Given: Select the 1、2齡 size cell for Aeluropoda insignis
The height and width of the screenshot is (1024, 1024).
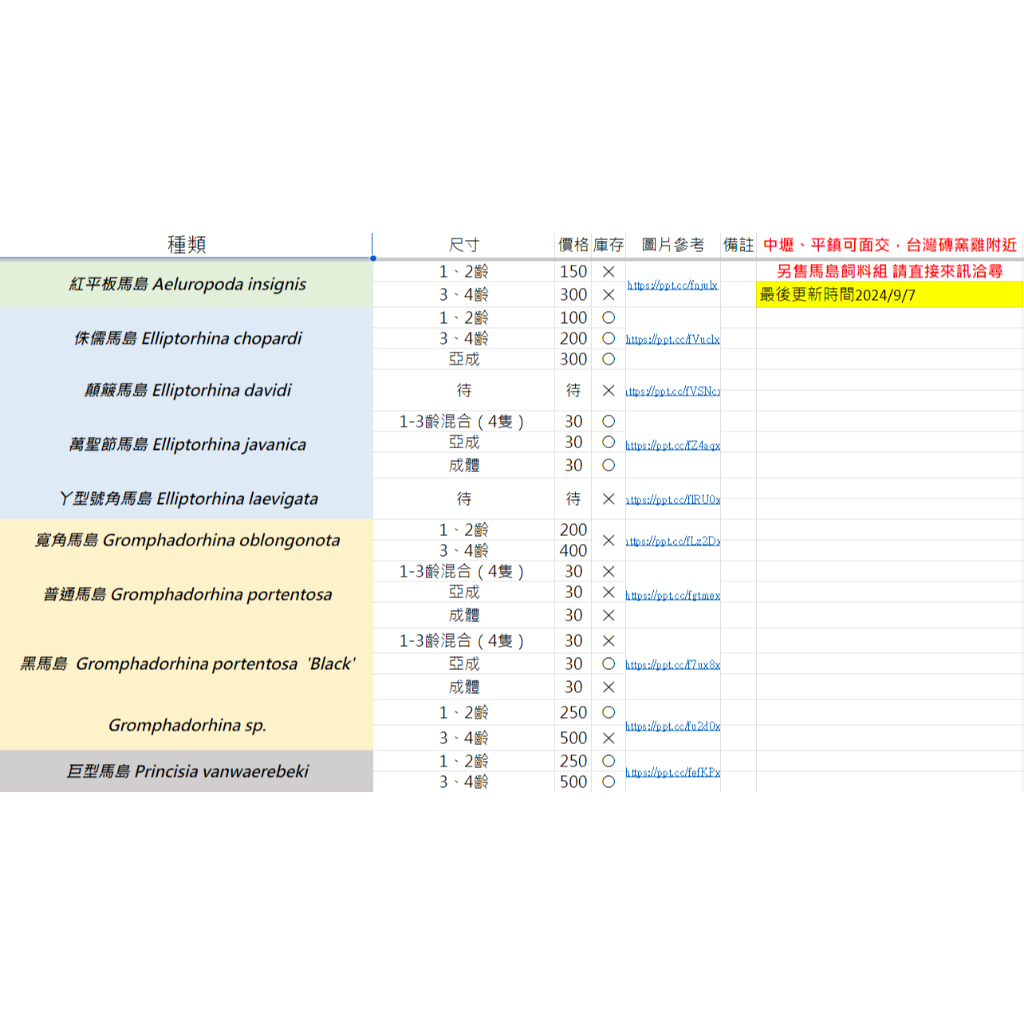Looking at the screenshot, I should pyautogui.click(x=464, y=272).
